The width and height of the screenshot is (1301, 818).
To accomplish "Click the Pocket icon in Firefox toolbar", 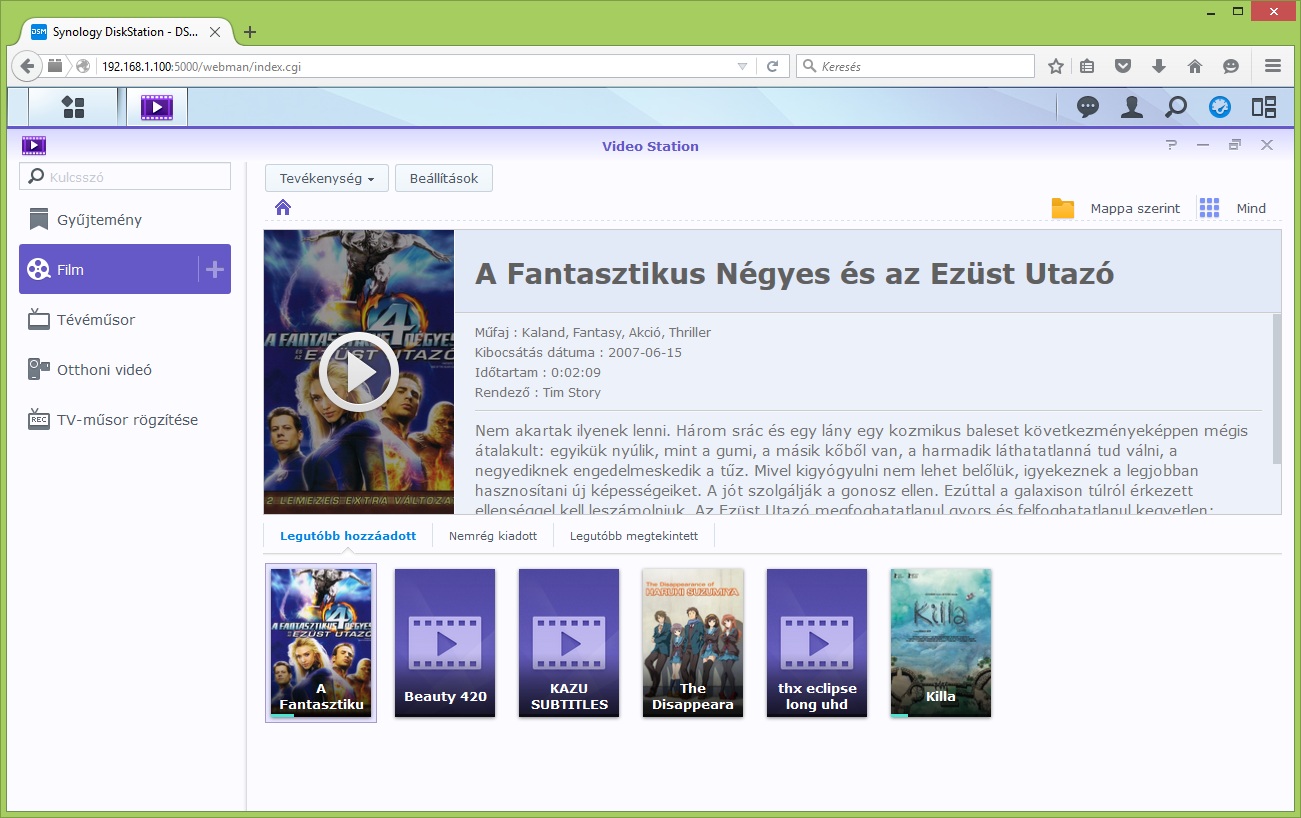I will [1123, 66].
